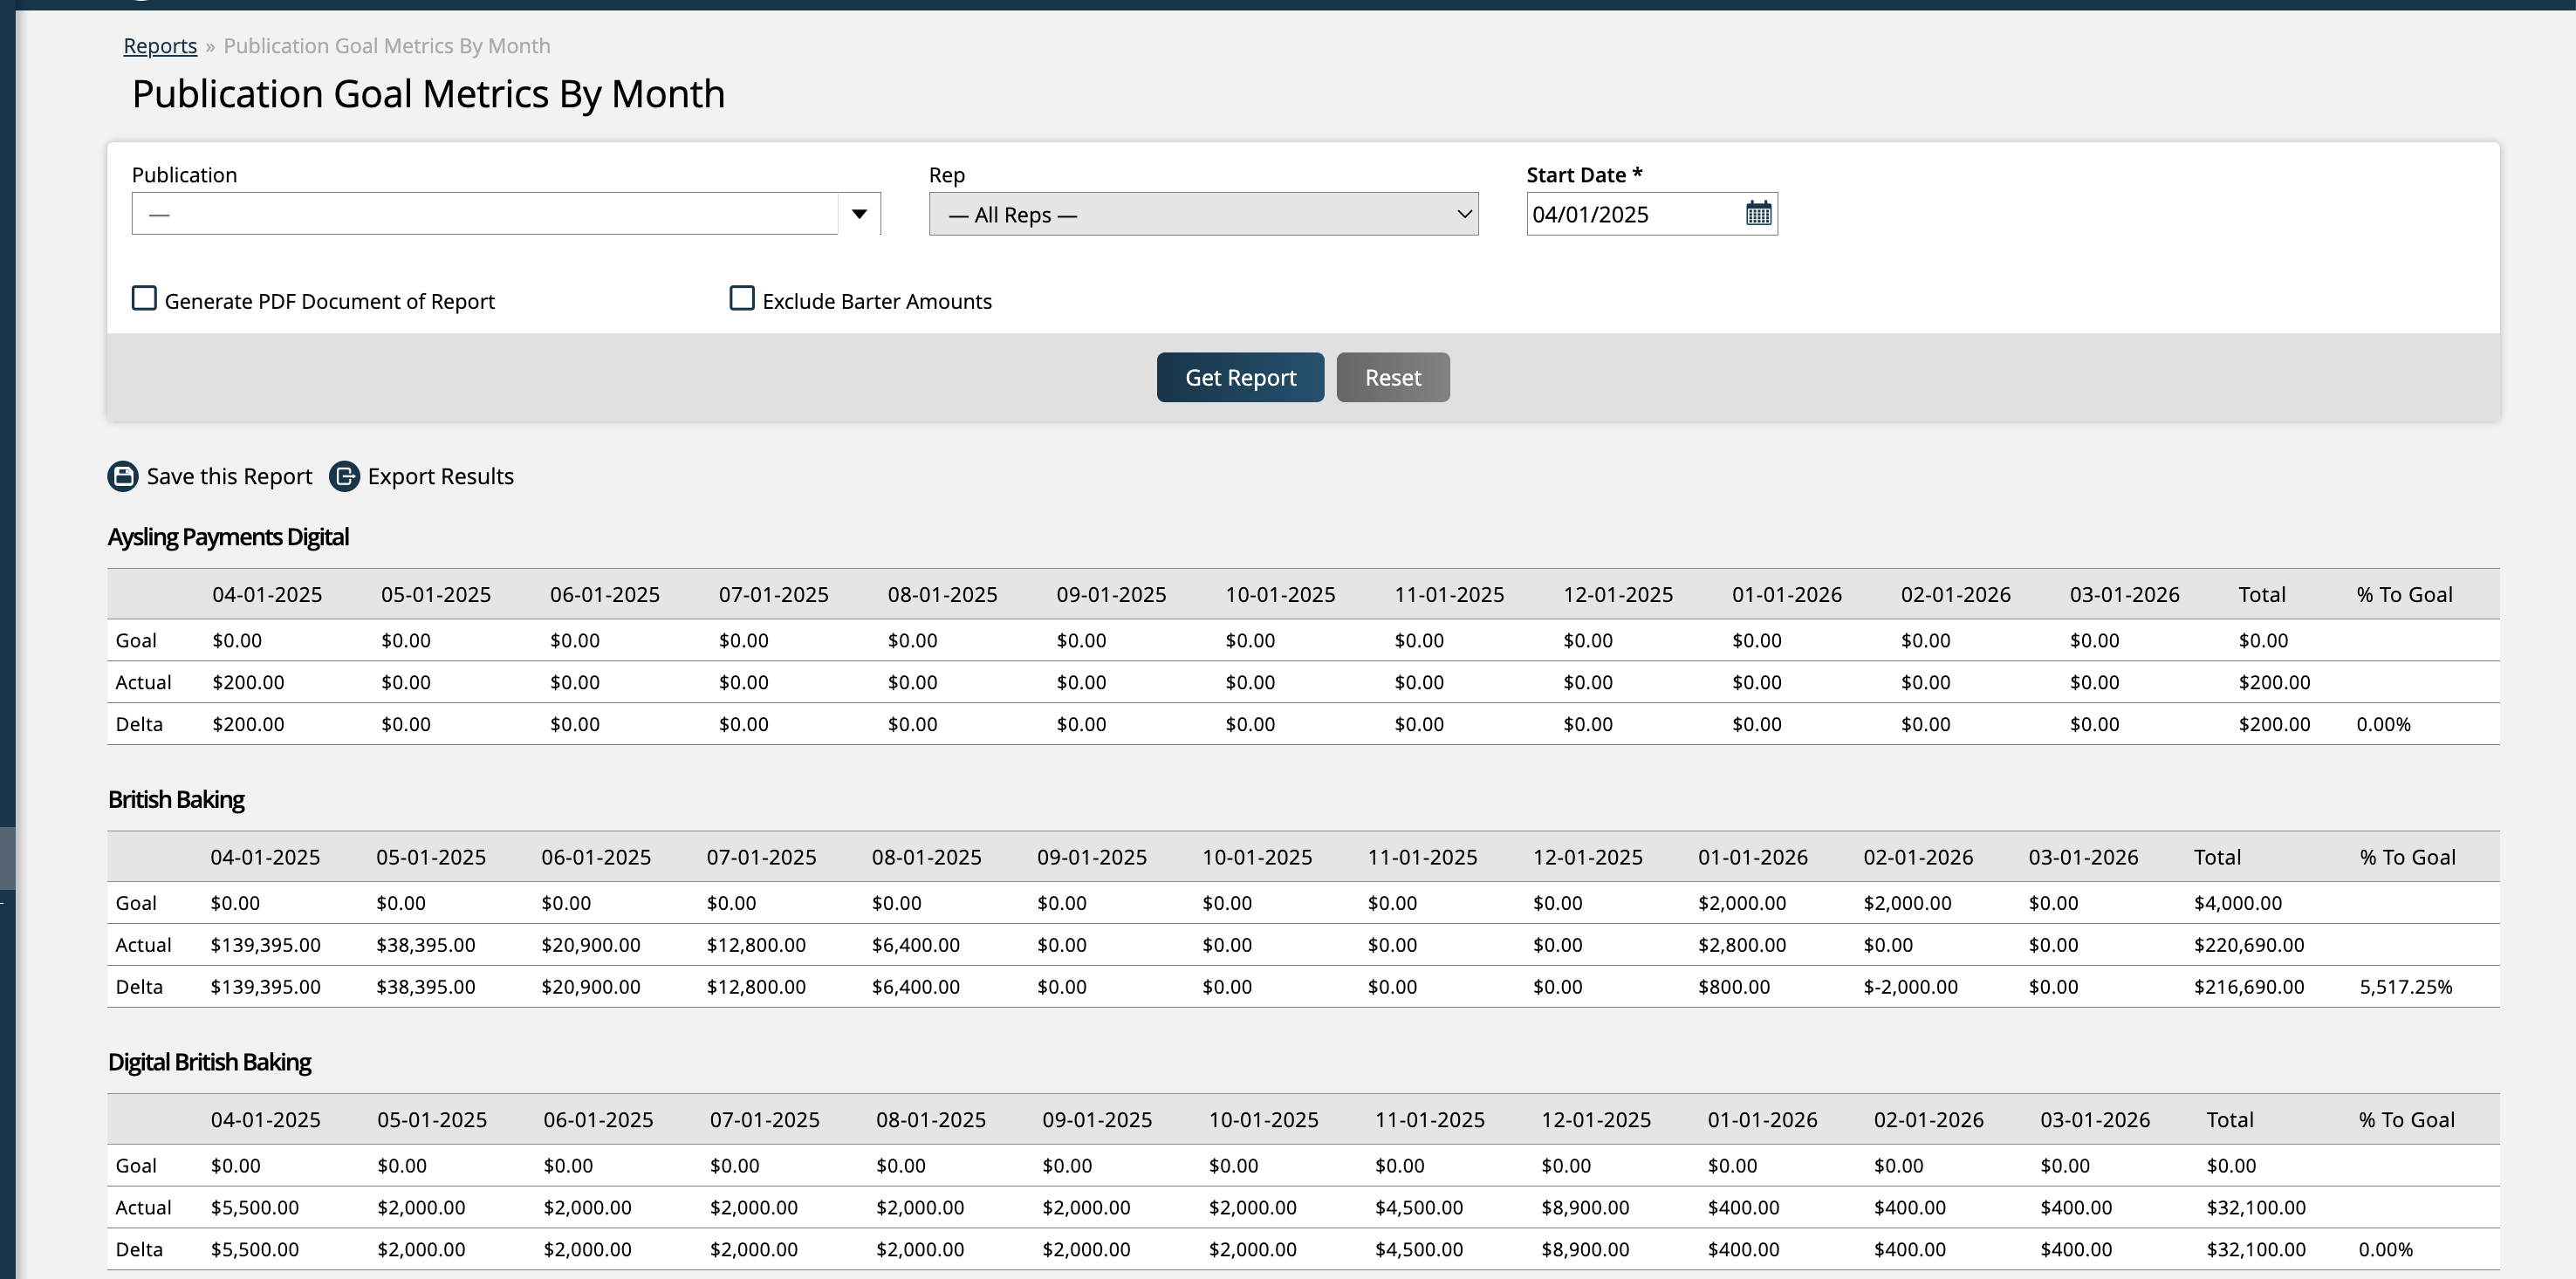Click British Baking actual $38,395.00
The height and width of the screenshot is (1279, 2576).
pos(426,945)
